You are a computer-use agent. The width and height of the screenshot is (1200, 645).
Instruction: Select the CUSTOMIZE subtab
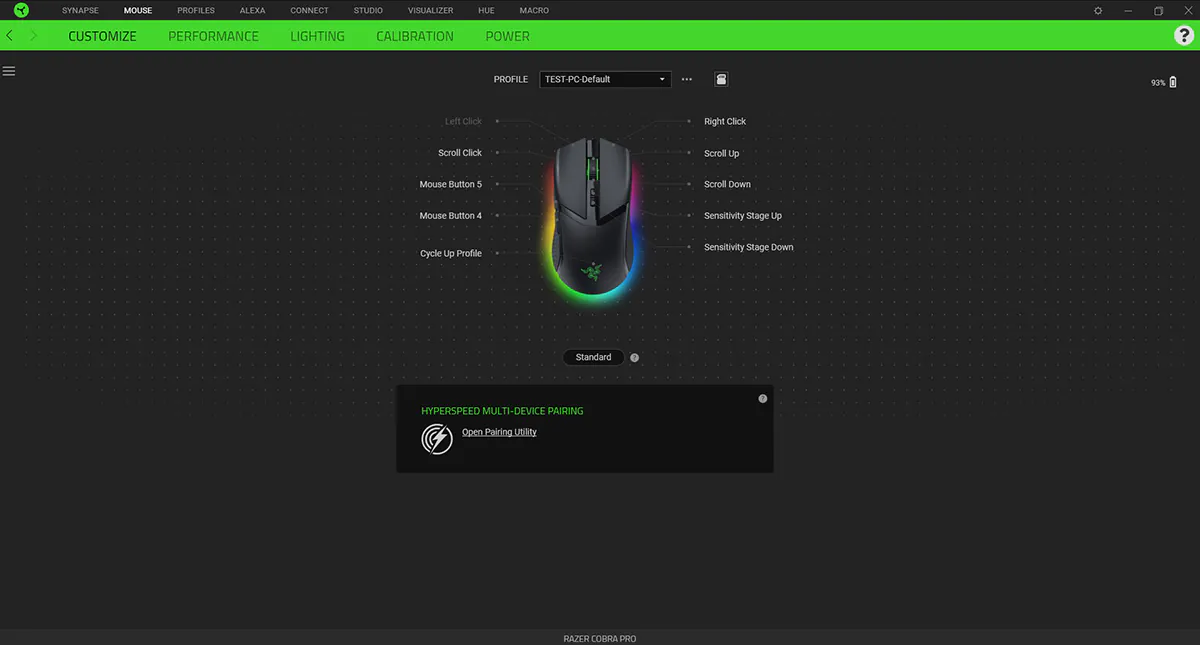click(x=102, y=36)
